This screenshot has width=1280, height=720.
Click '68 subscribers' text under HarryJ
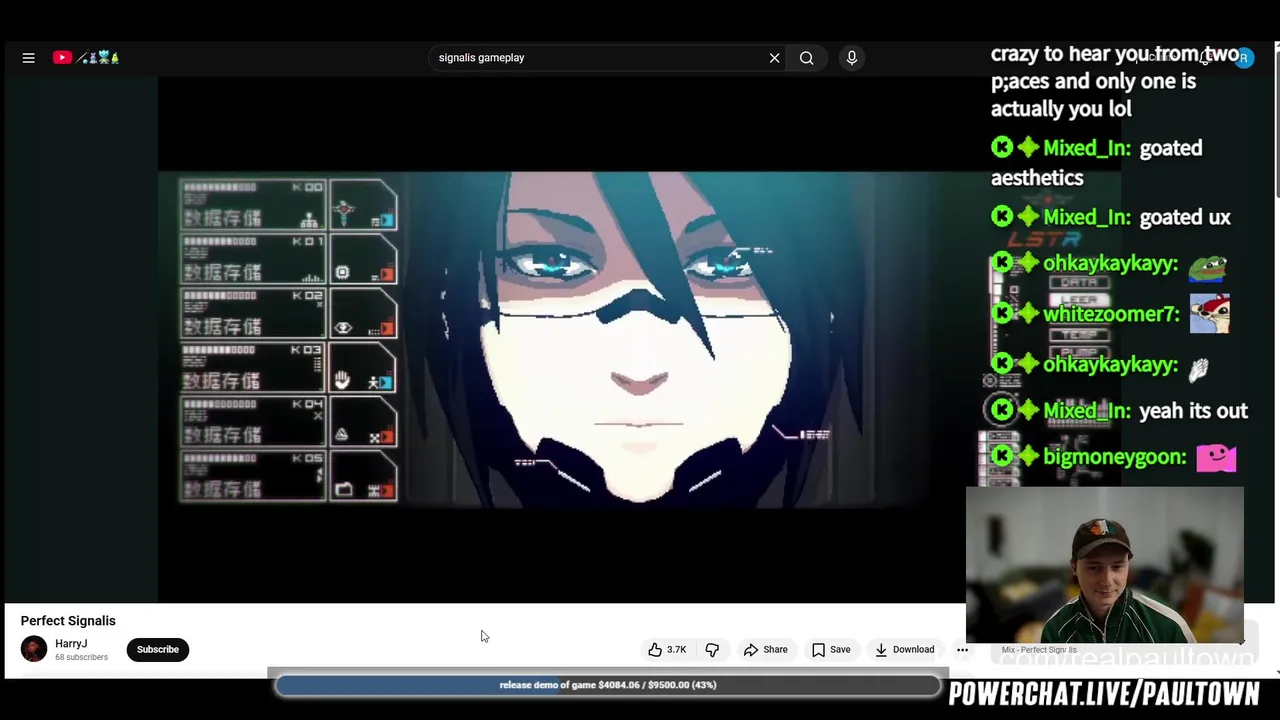pyautogui.click(x=81, y=658)
